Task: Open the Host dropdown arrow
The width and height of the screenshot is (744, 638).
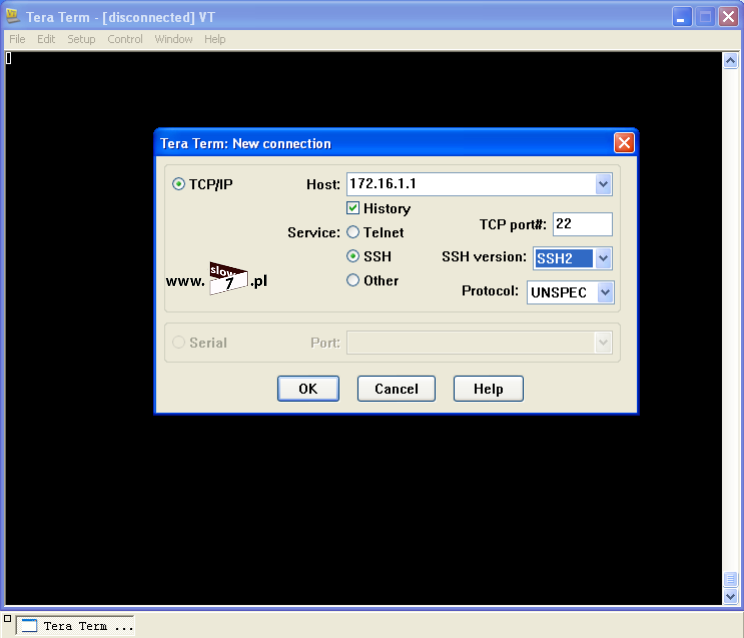Action: click(x=603, y=184)
